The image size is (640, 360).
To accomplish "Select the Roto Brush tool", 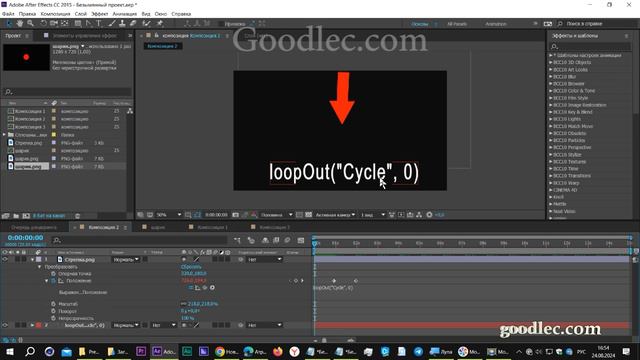I will coord(146,24).
